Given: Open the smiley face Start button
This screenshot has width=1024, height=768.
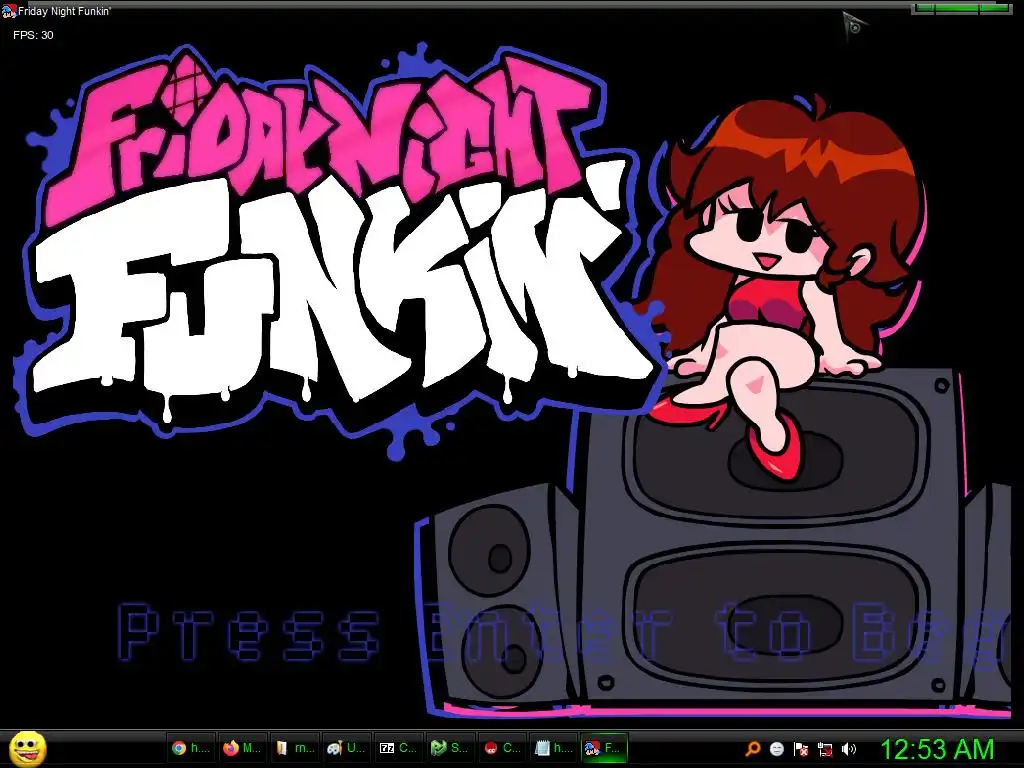Looking at the screenshot, I should pyautogui.click(x=28, y=750).
